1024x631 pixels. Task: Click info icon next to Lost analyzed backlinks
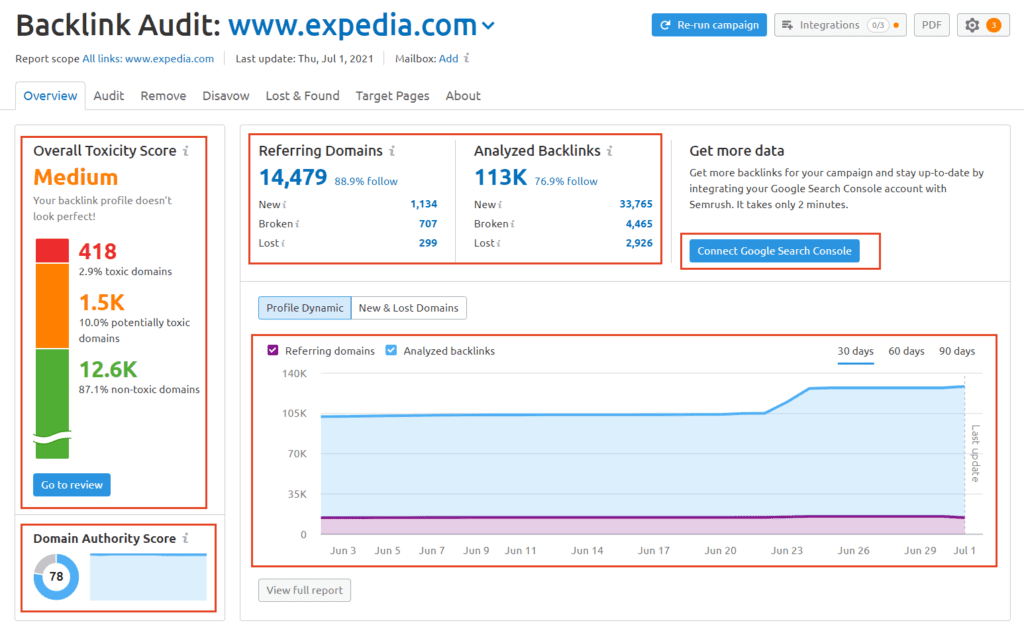[498, 243]
